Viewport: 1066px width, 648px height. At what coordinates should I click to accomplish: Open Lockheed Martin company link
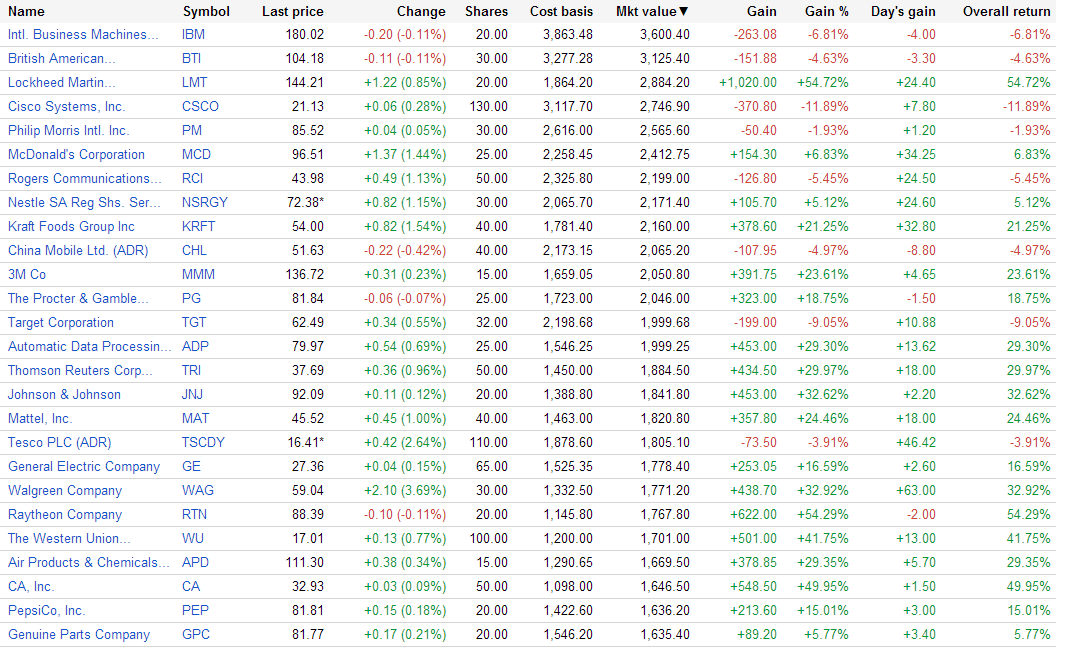[61, 82]
